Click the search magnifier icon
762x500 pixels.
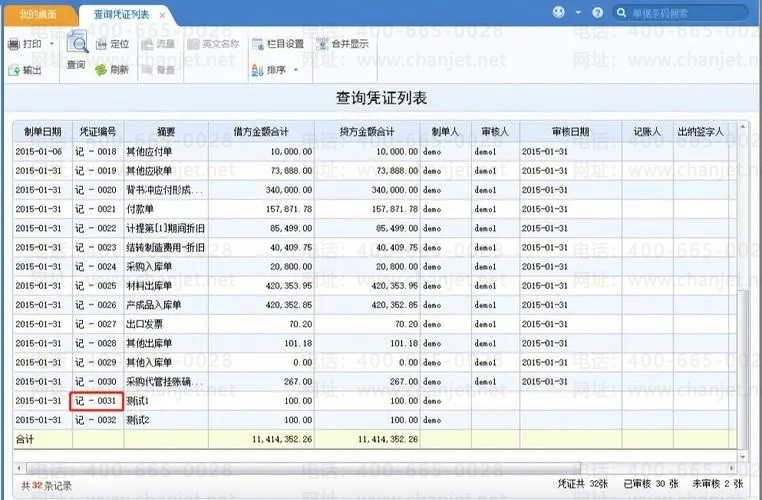click(621, 13)
